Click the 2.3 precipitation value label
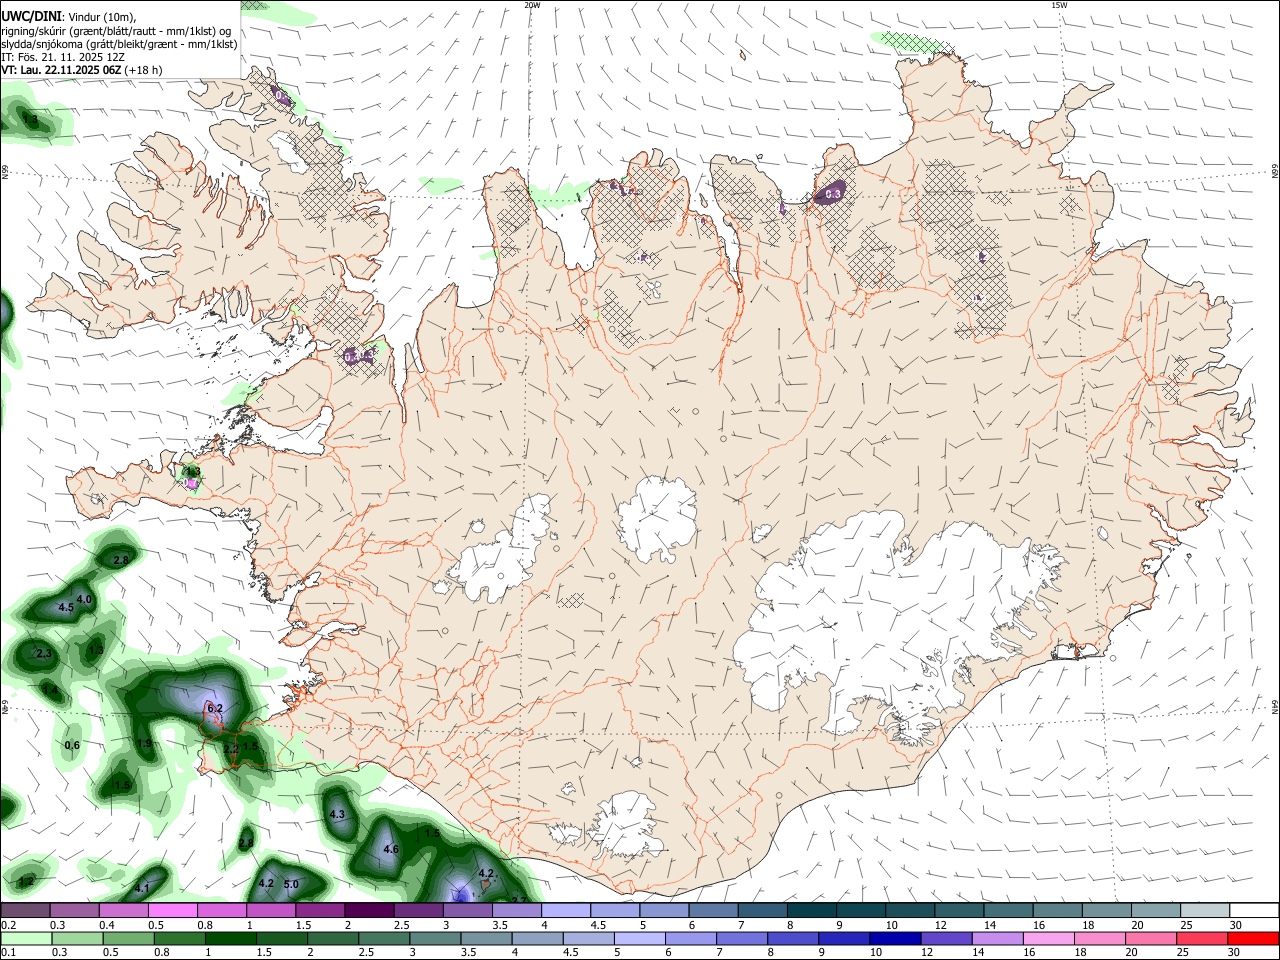This screenshot has height=960, width=1280. [x=44, y=653]
